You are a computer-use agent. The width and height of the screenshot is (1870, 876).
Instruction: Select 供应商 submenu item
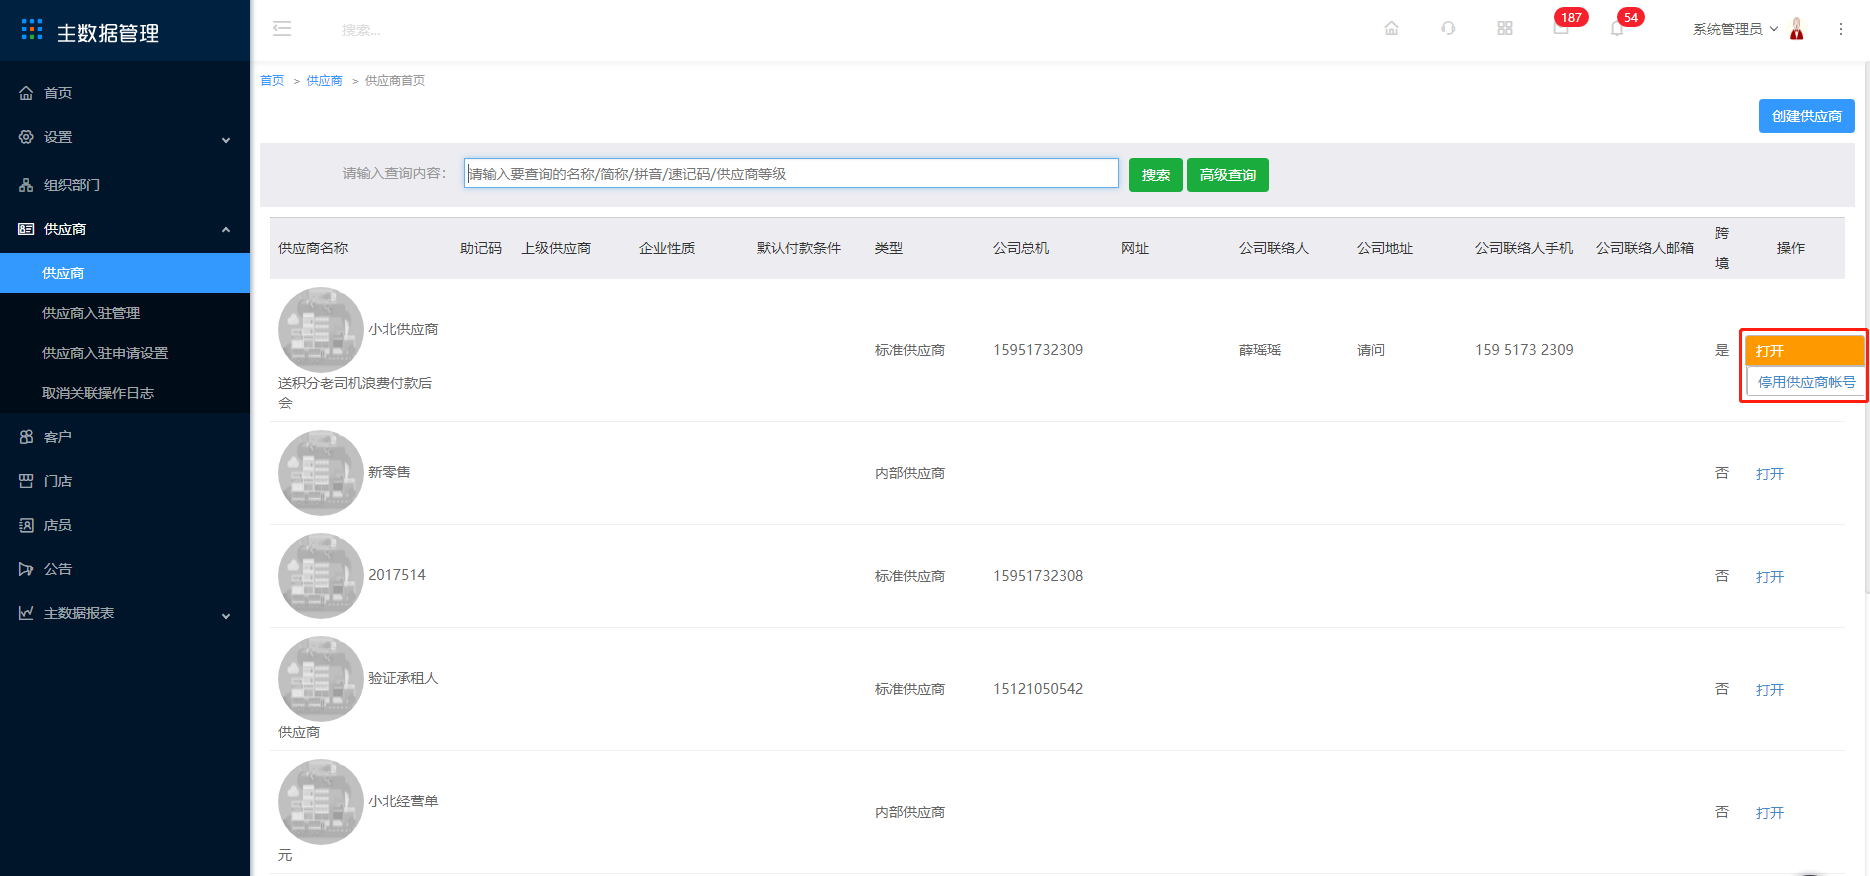[x=125, y=273]
